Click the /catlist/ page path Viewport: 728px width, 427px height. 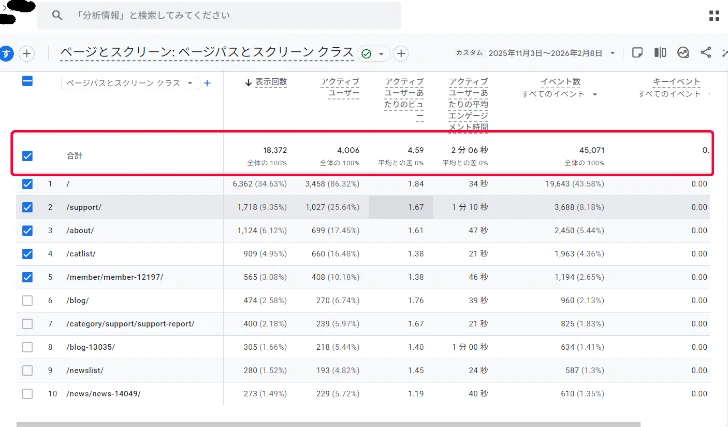point(81,254)
